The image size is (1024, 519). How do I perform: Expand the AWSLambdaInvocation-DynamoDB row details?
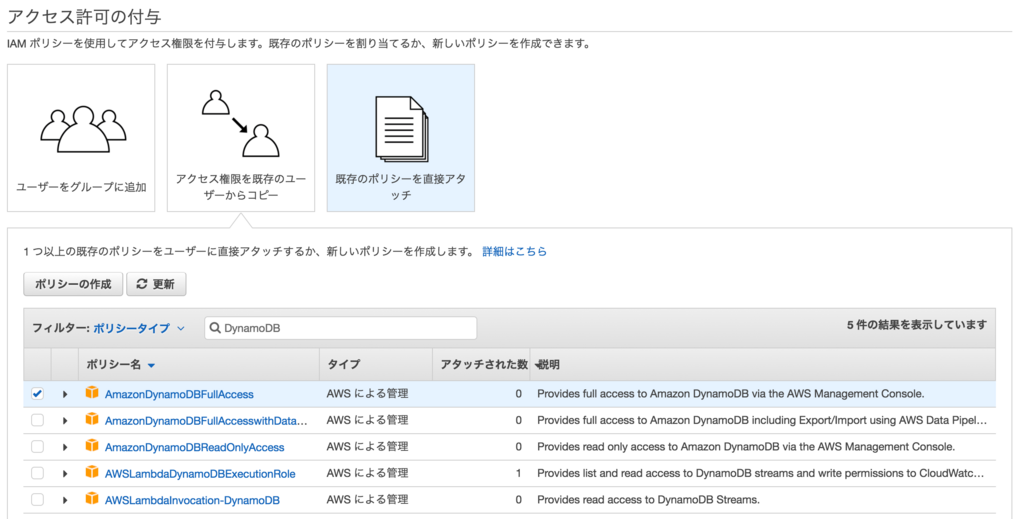pyautogui.click(x=65, y=500)
